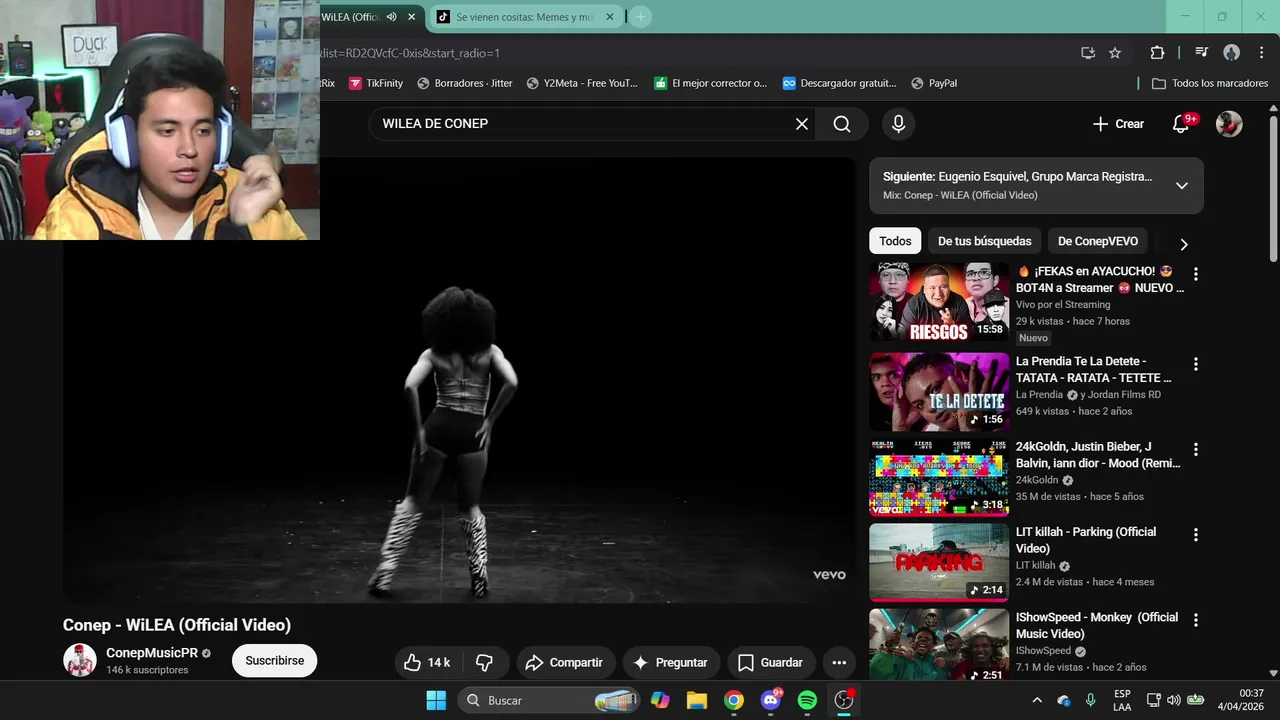Like the video with thumbs up
The image size is (1280, 720).
coord(427,662)
